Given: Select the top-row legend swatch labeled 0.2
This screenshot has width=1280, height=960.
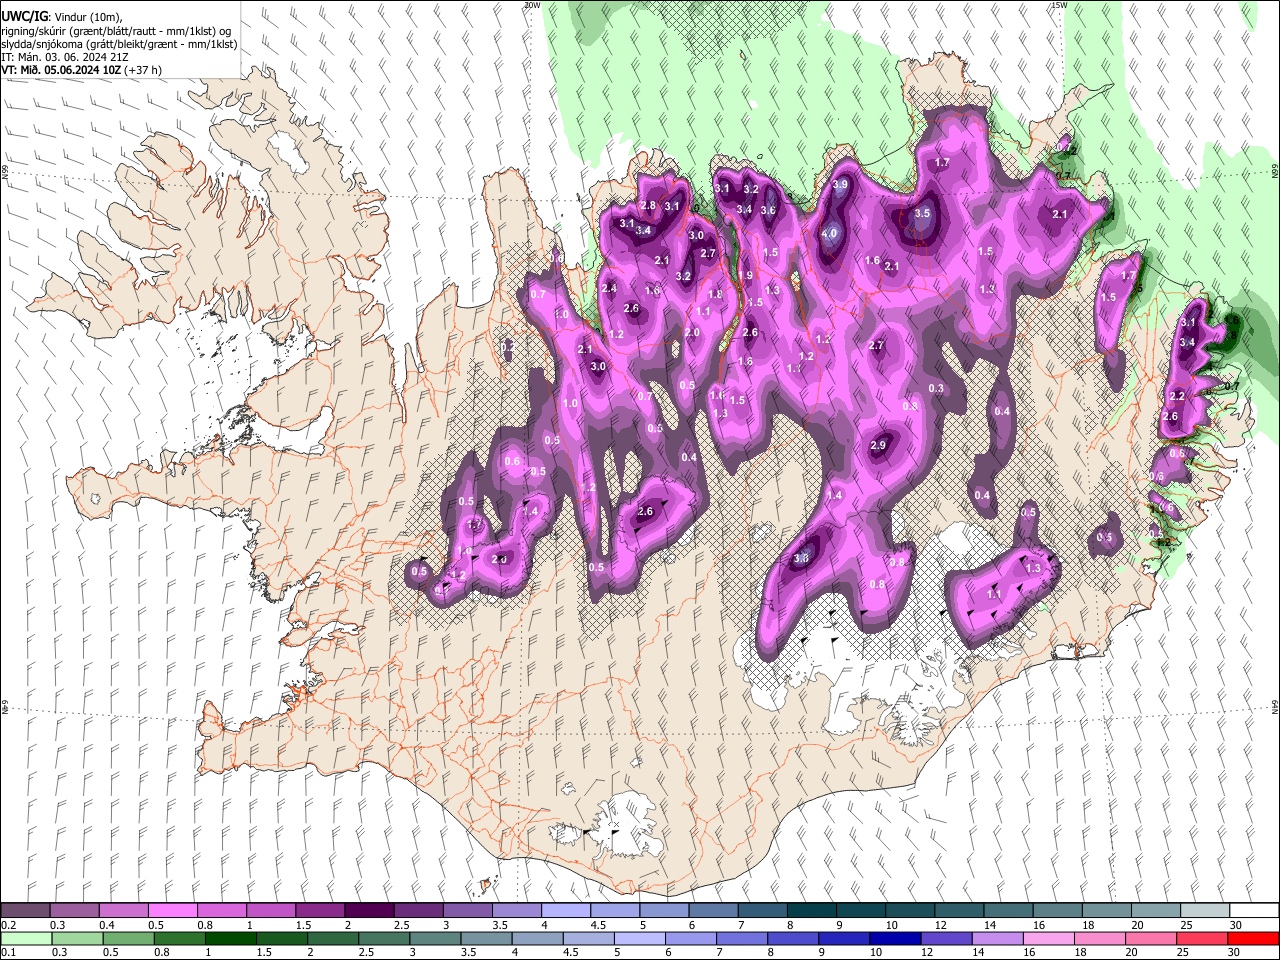Looking at the screenshot, I should (25, 910).
